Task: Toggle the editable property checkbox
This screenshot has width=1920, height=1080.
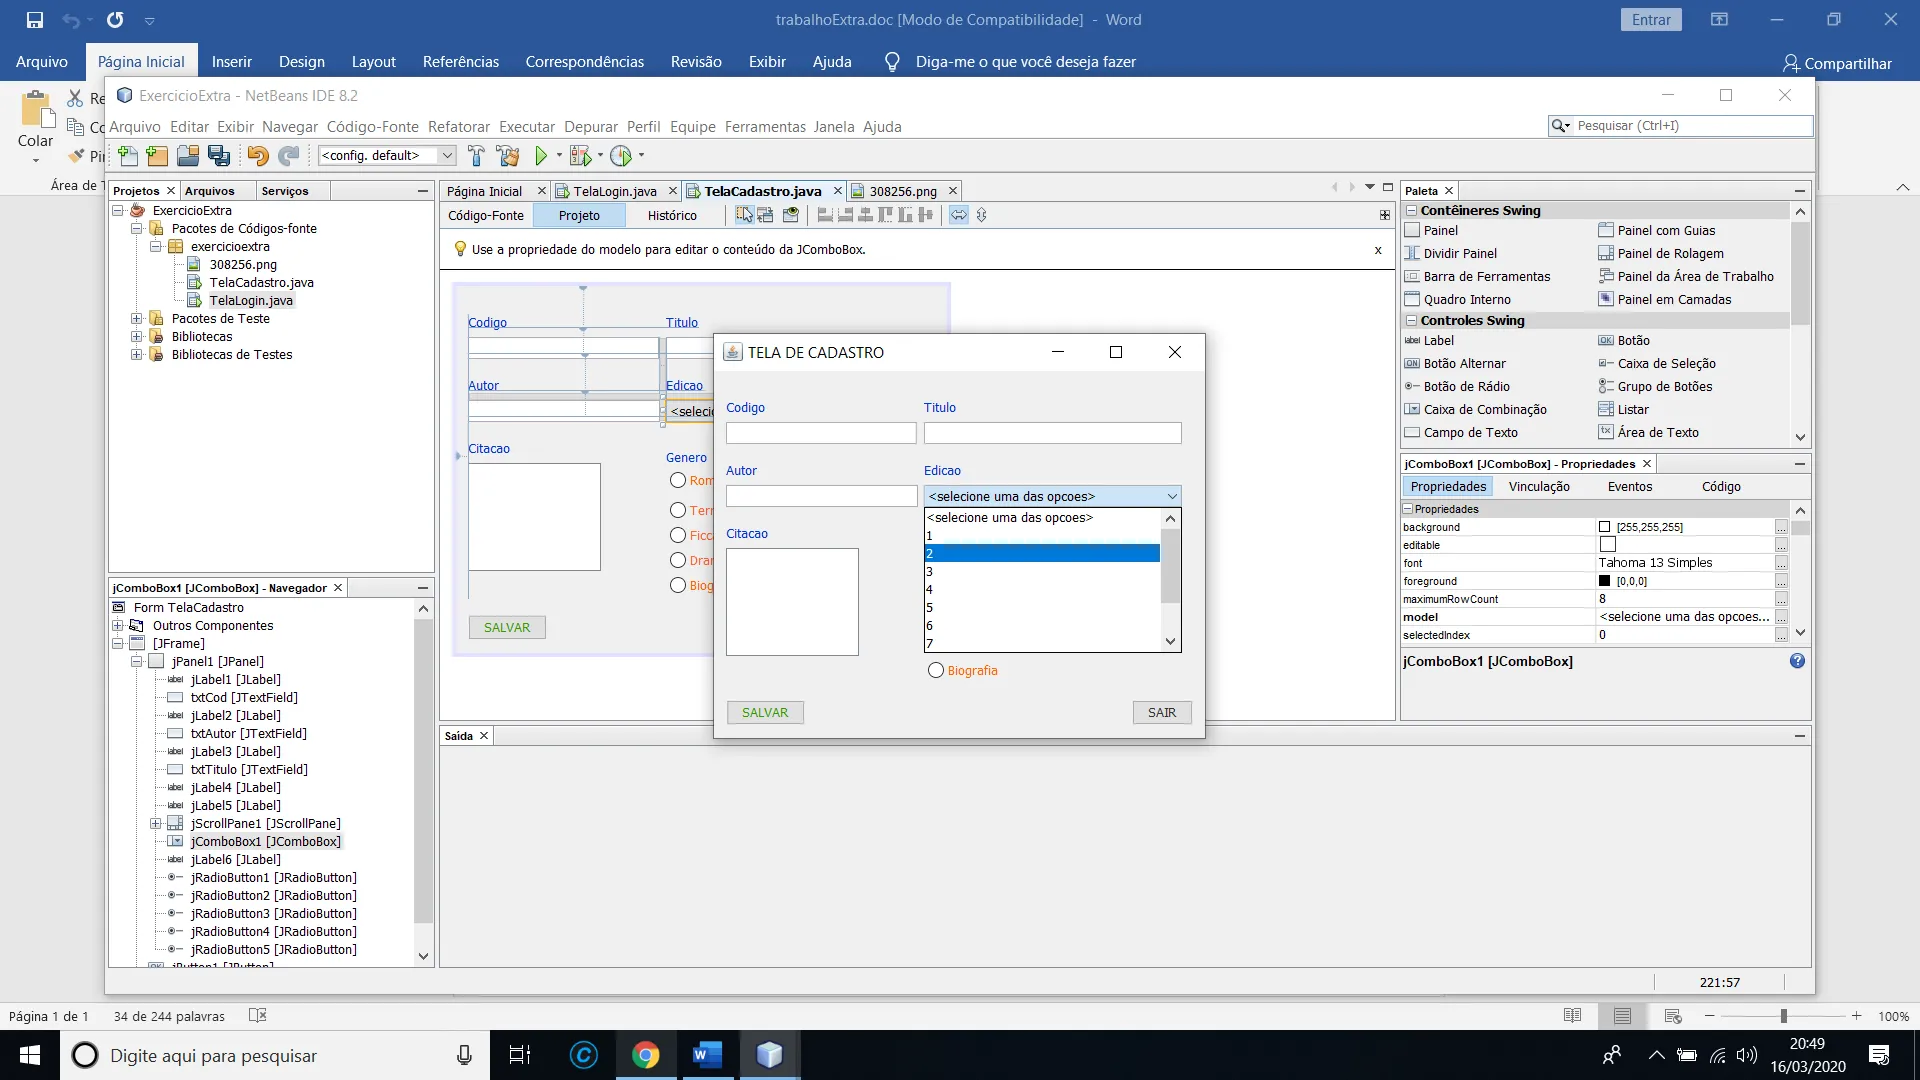Action: coord(1608,545)
